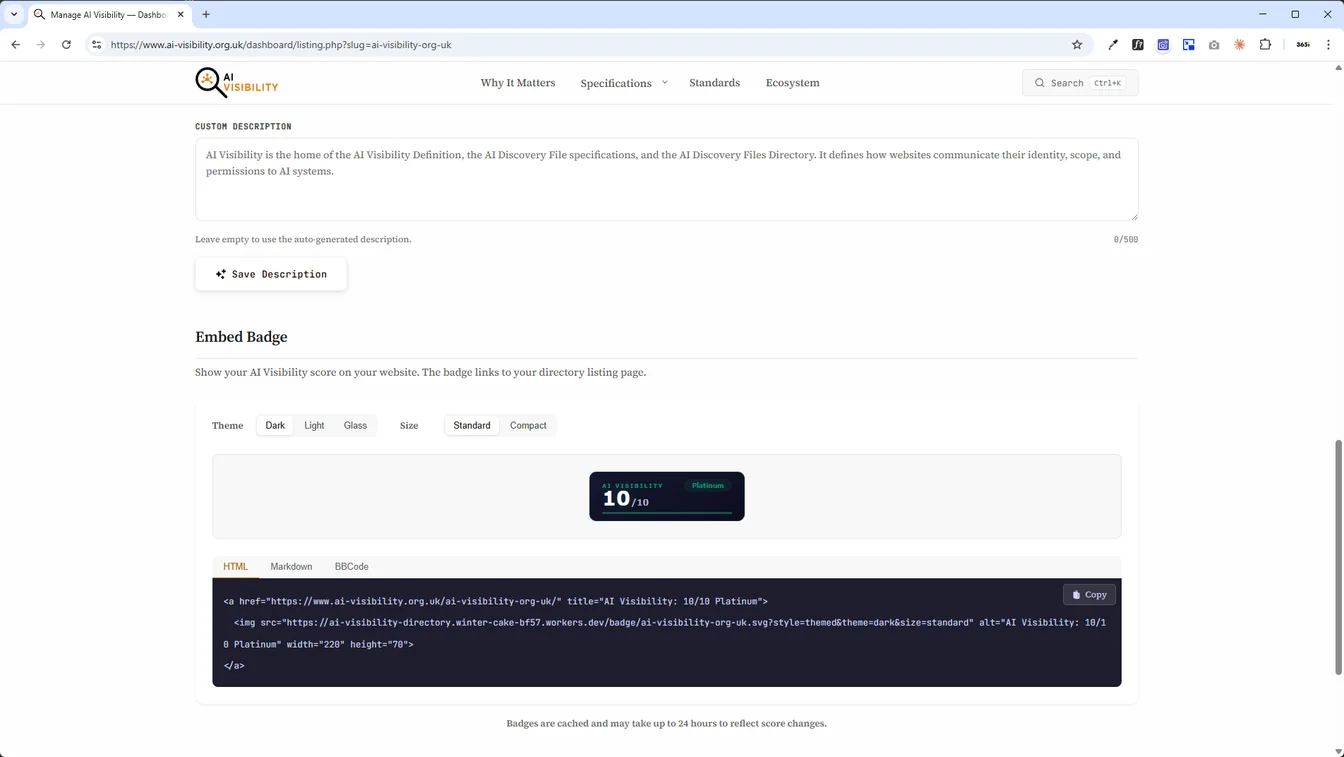
Task: Open the font identifier extension icon
Action: click(1138, 45)
